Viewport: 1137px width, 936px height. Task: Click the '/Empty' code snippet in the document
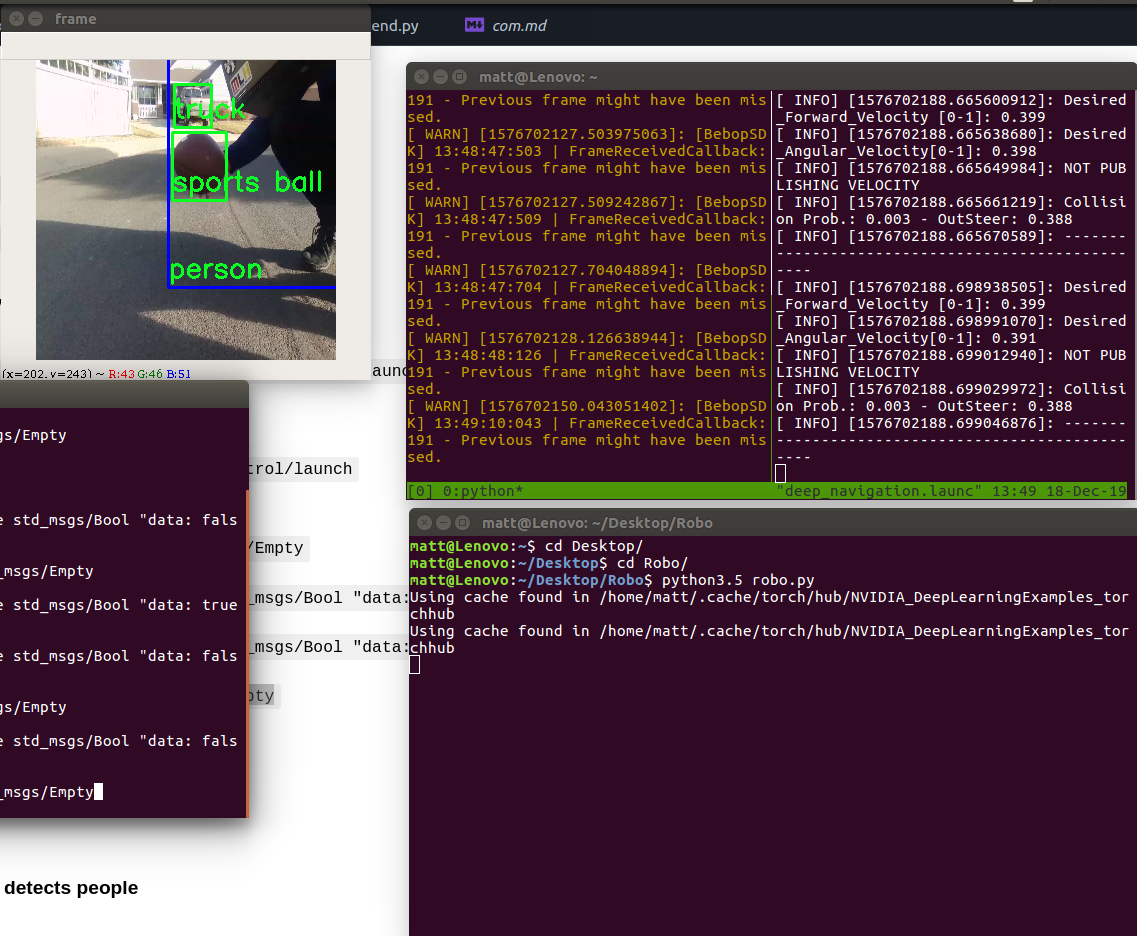click(x=276, y=547)
